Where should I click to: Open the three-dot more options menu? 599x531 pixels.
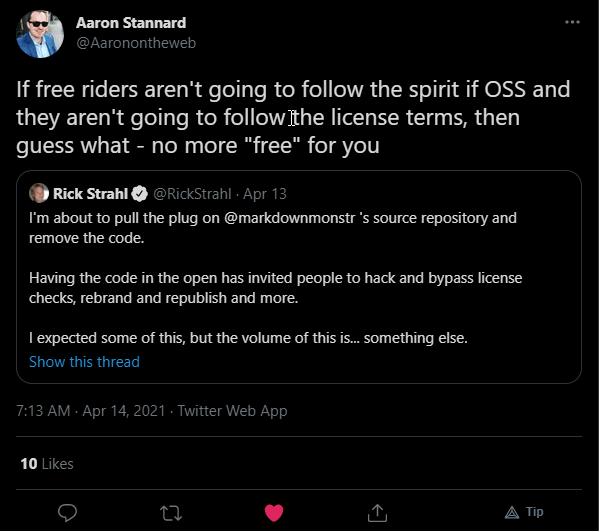tap(572, 22)
